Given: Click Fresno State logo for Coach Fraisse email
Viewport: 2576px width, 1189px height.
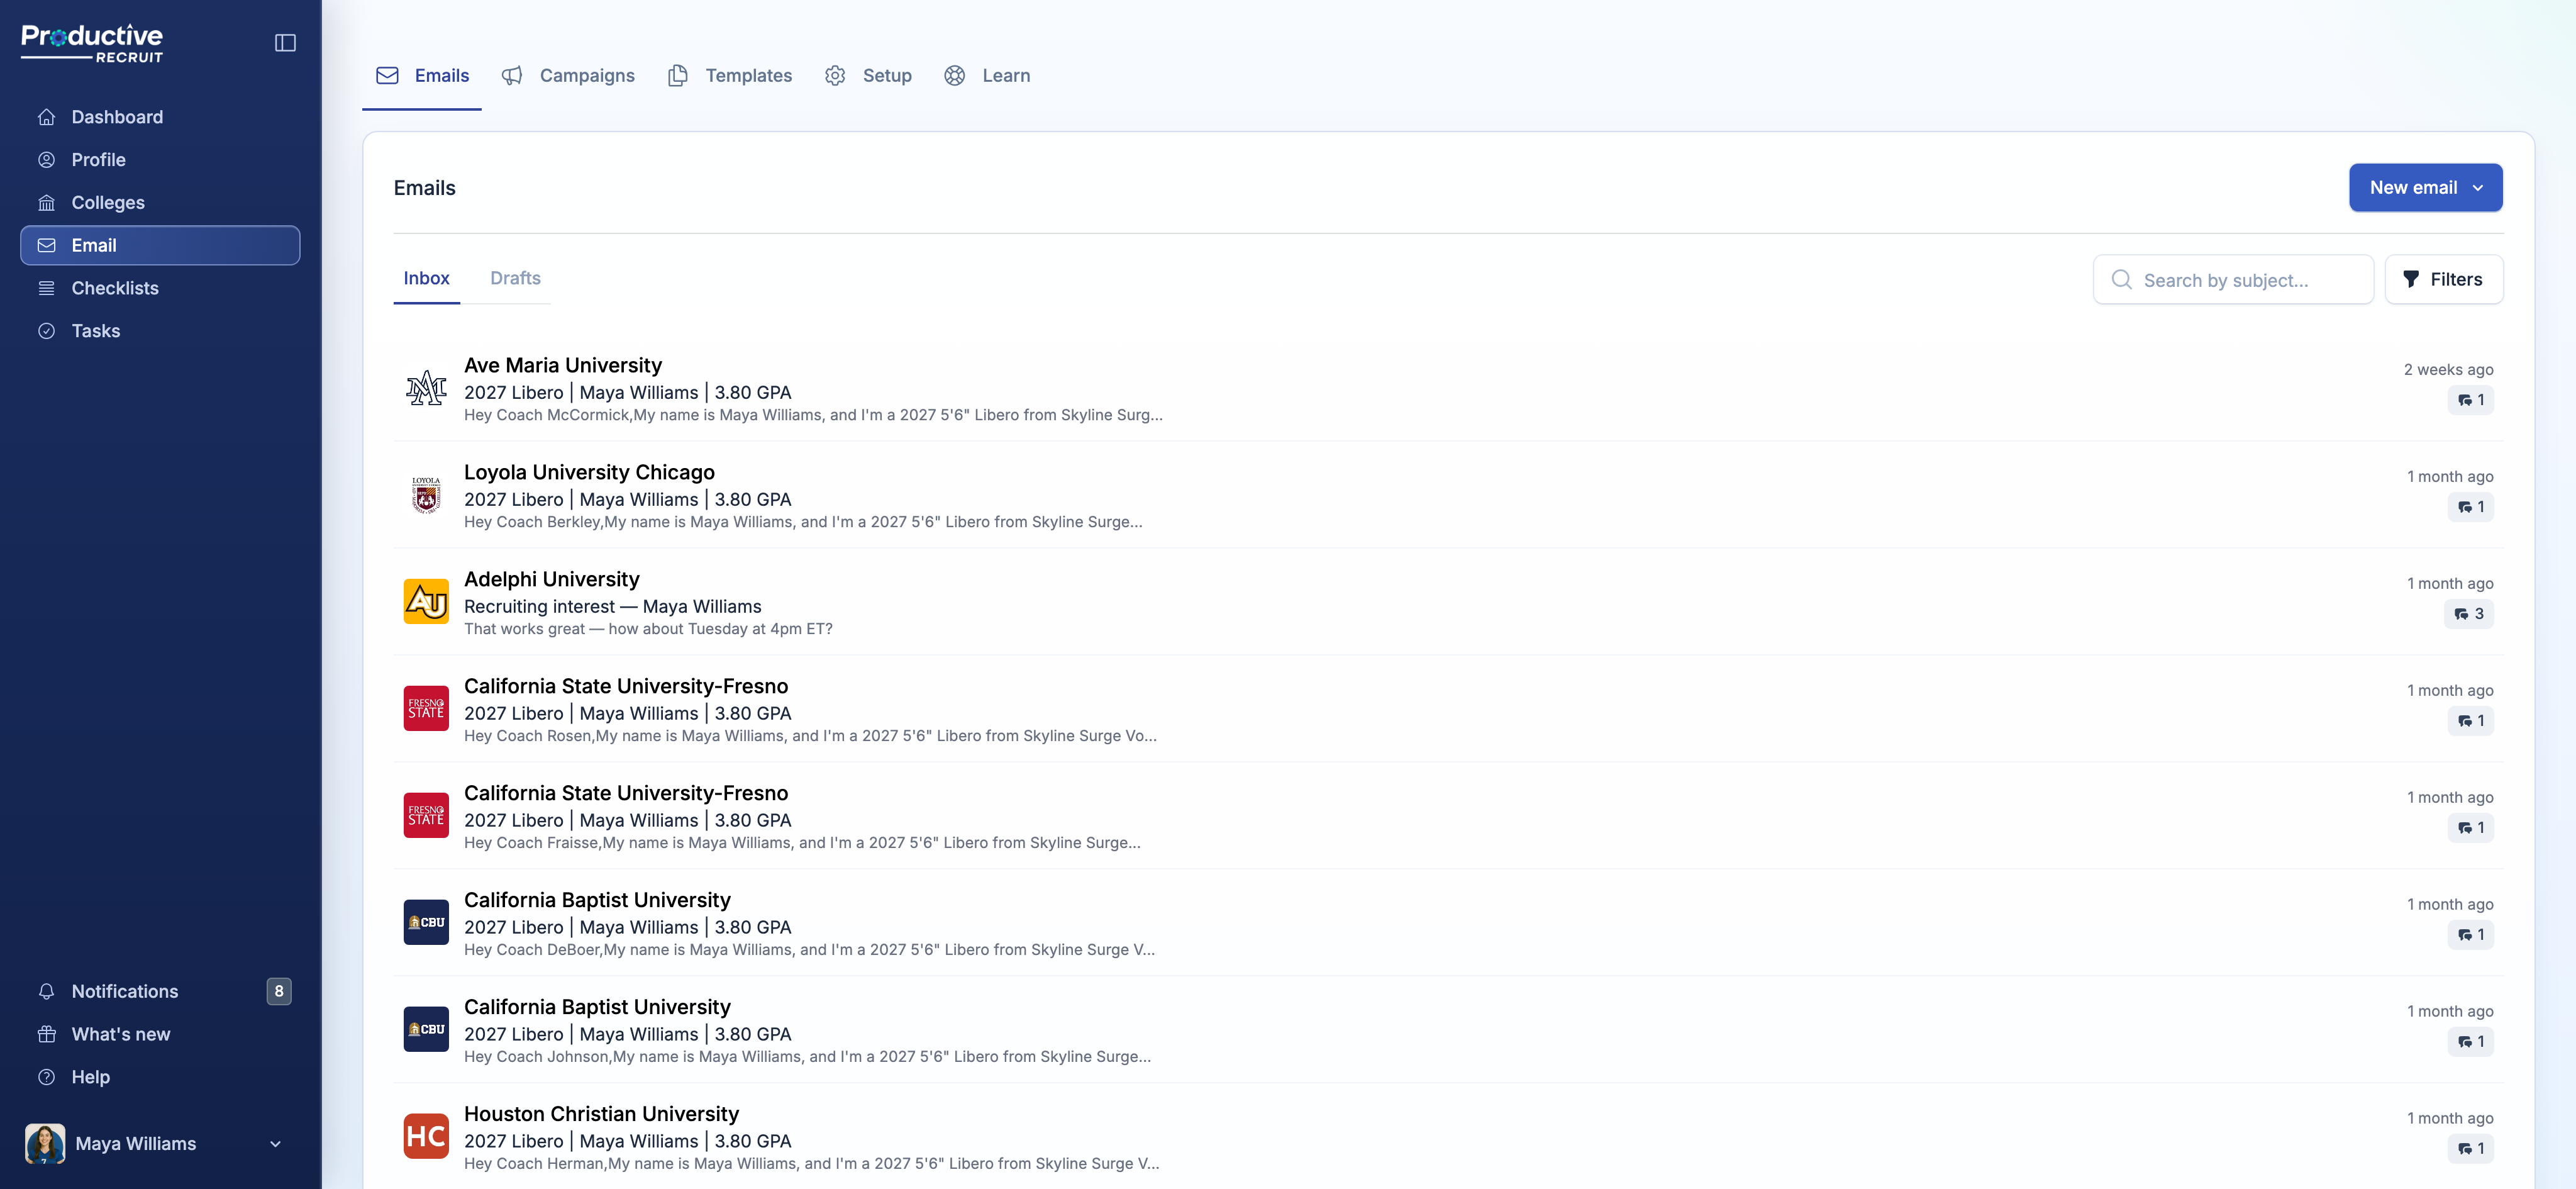Looking at the screenshot, I should 426,816.
